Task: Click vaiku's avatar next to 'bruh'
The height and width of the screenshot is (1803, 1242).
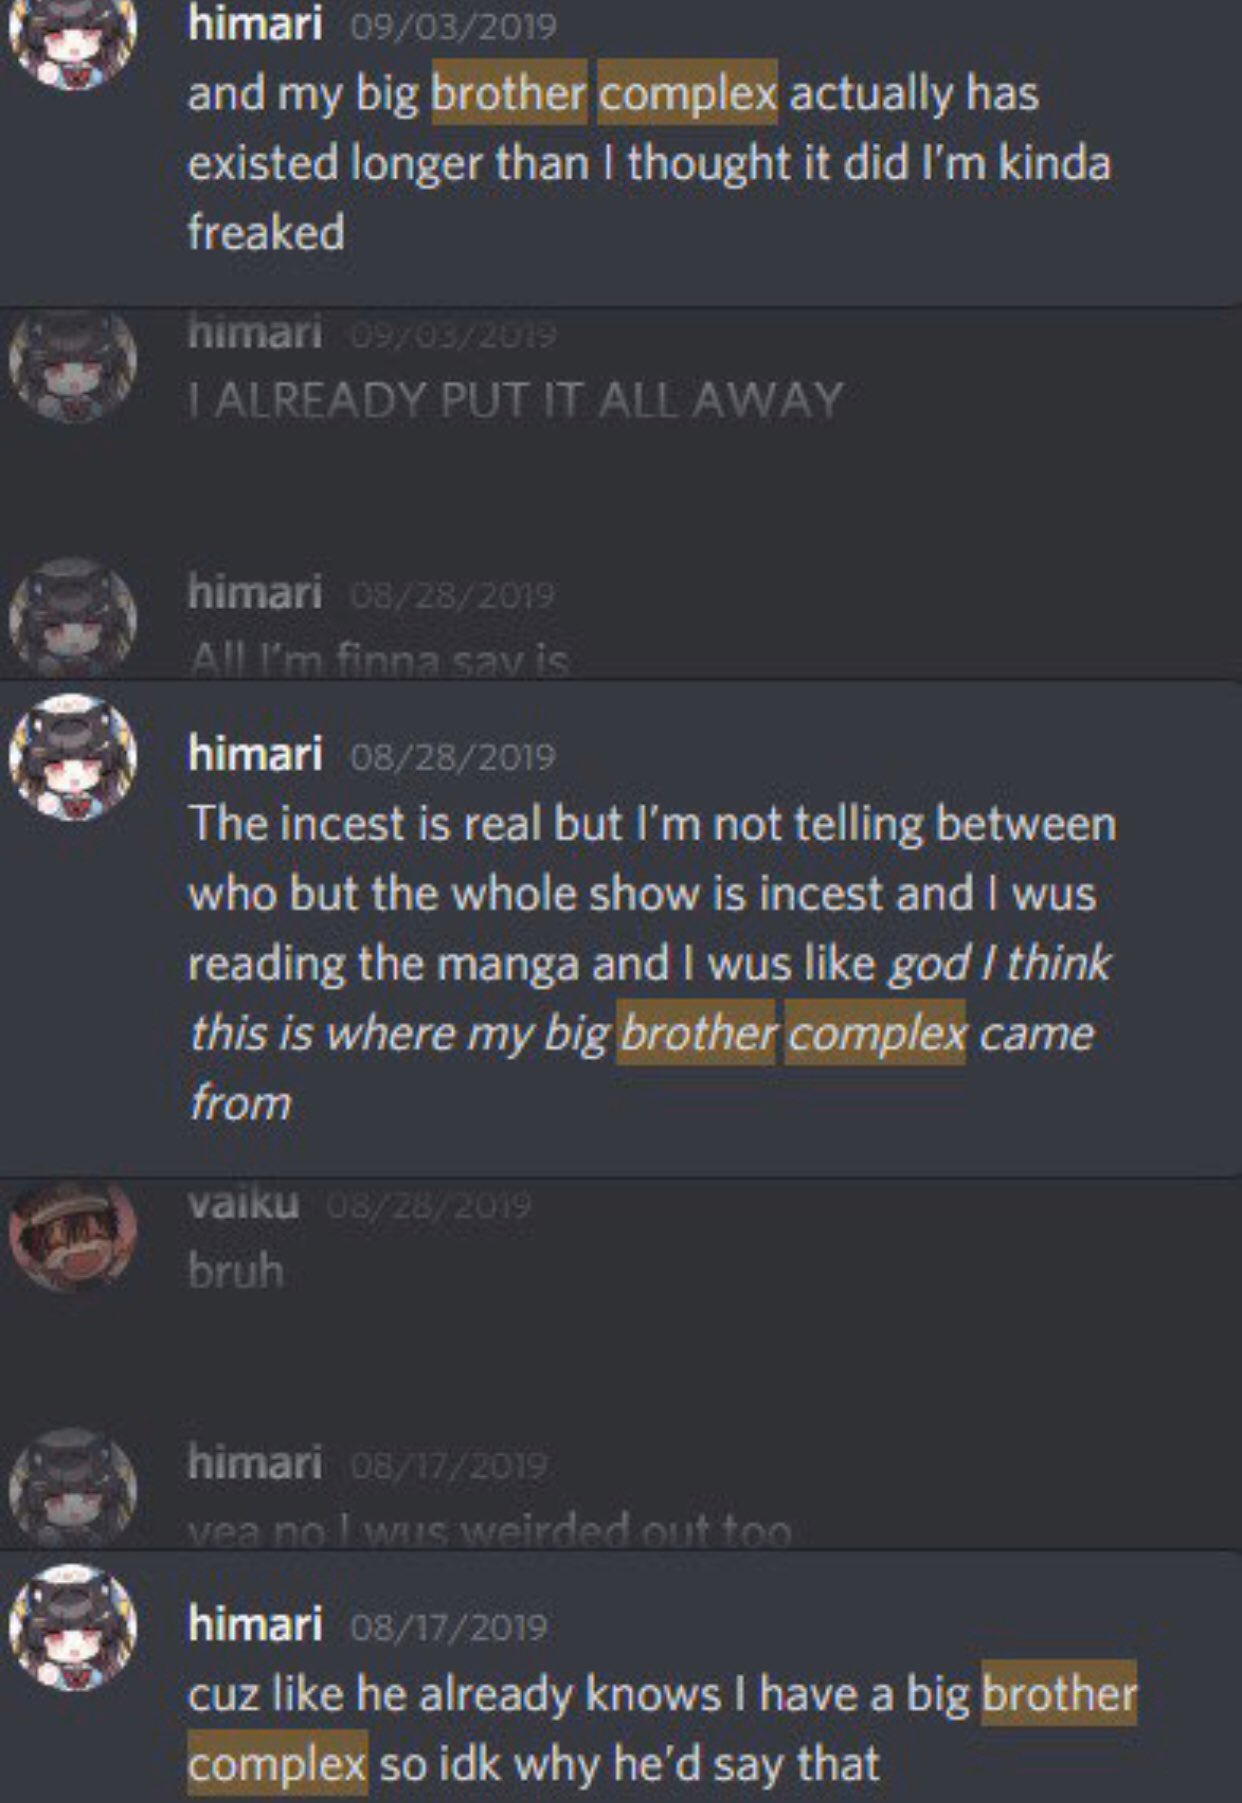Action: pos(73,1236)
